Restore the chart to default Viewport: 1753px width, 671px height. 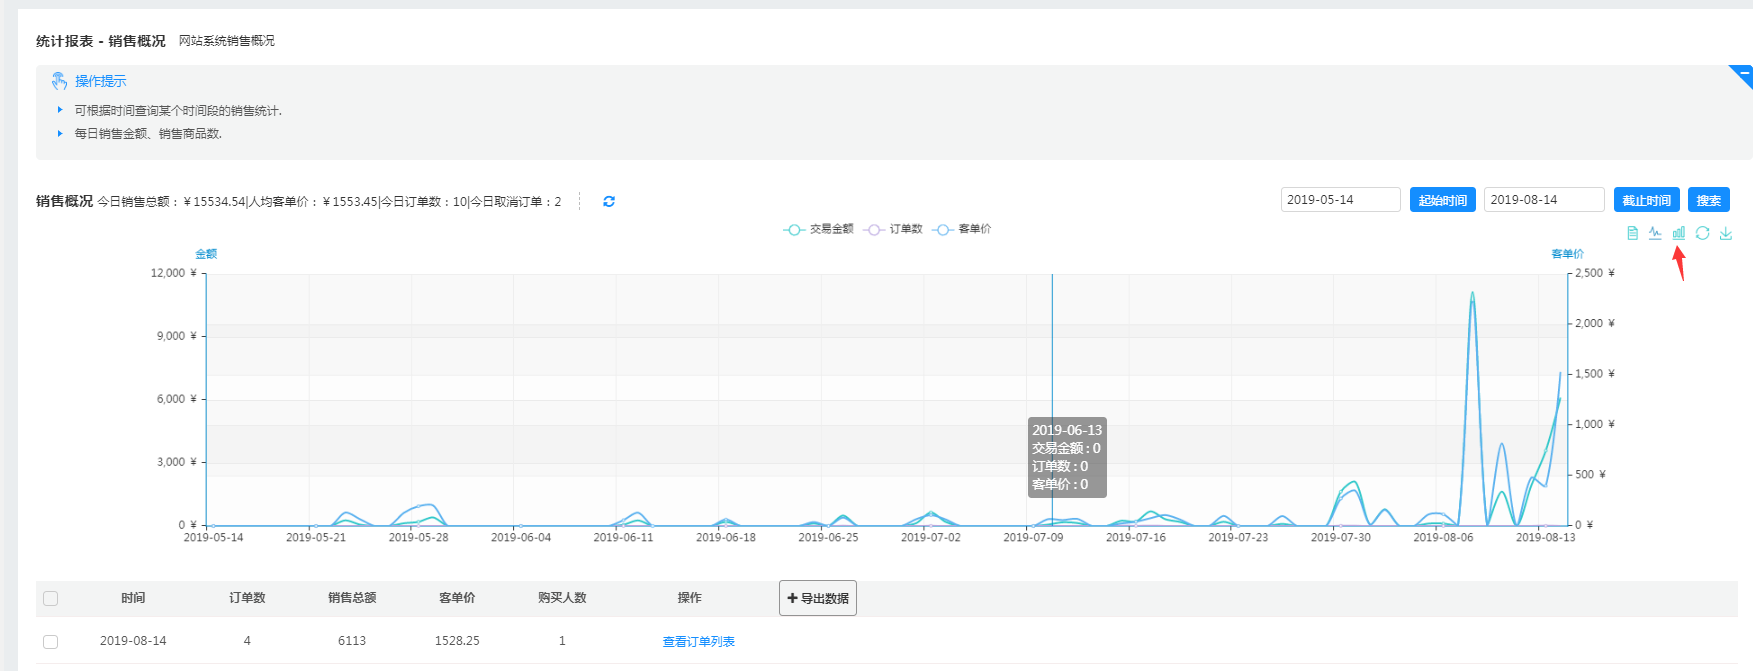point(1702,233)
